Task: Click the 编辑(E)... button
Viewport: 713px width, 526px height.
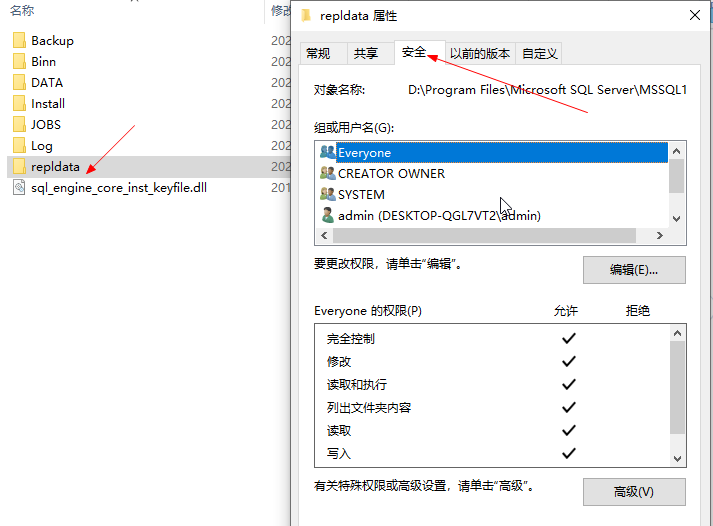Action: pyautogui.click(x=634, y=270)
